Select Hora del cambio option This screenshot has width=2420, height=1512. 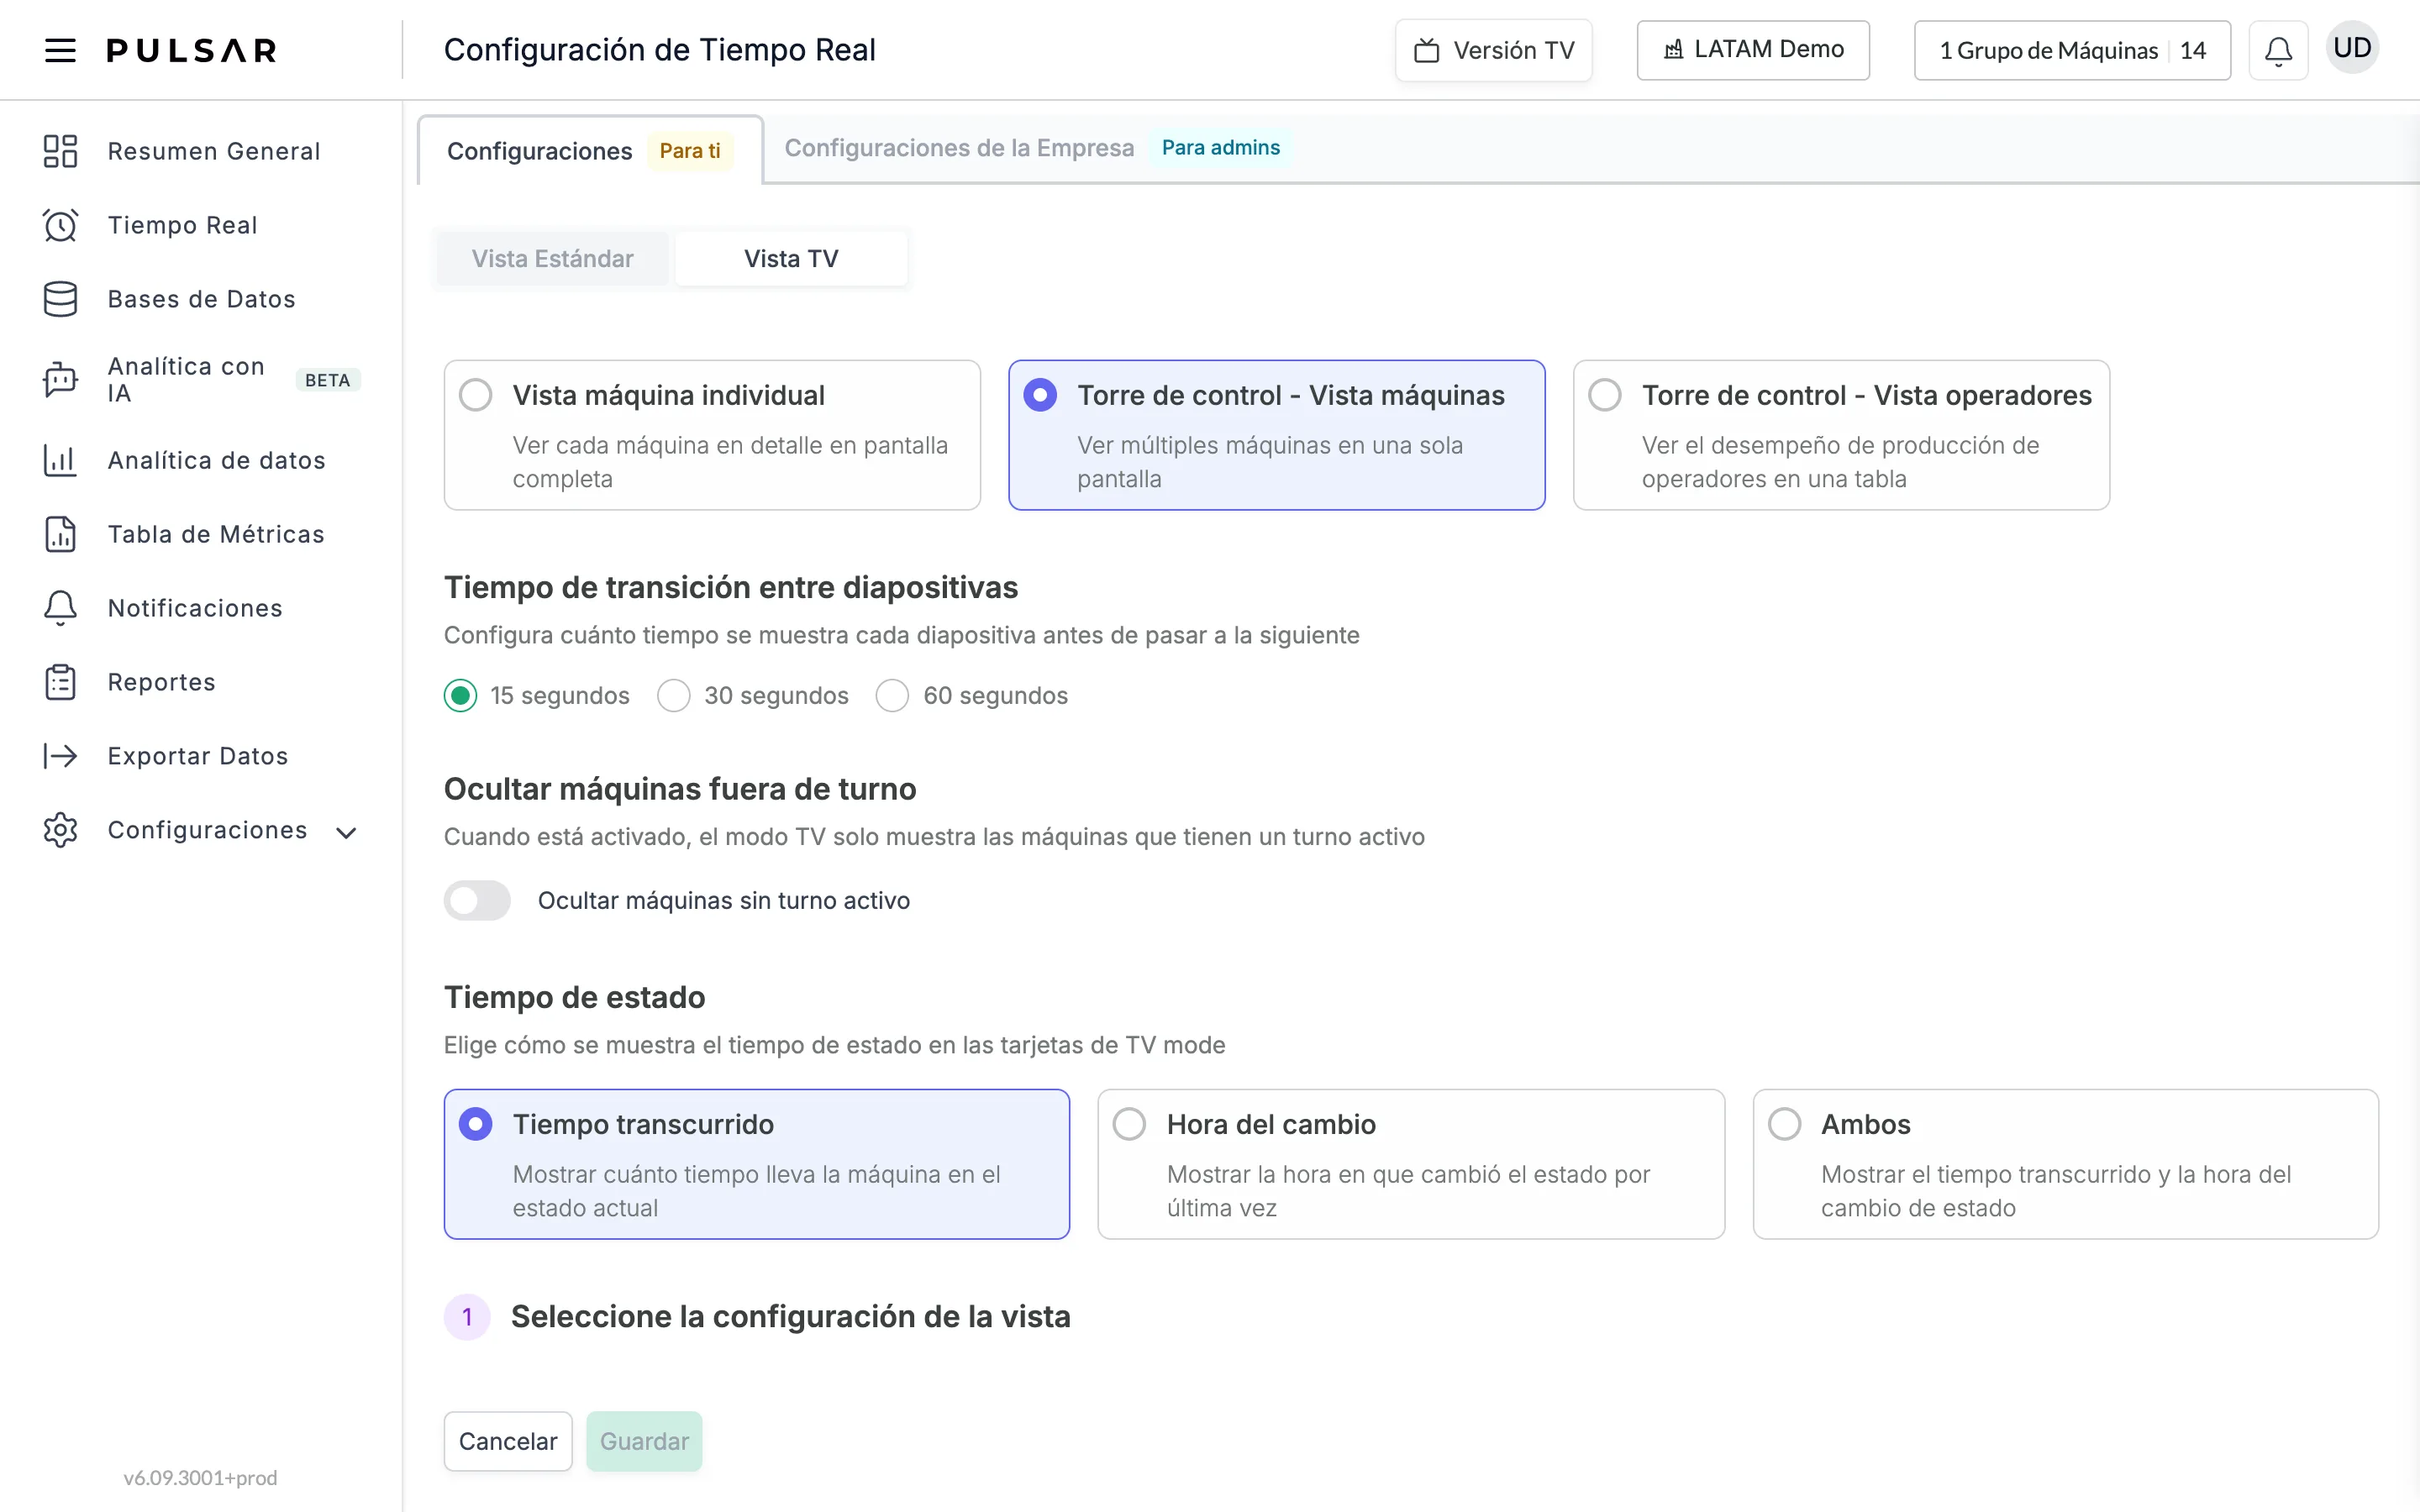1411,1164
